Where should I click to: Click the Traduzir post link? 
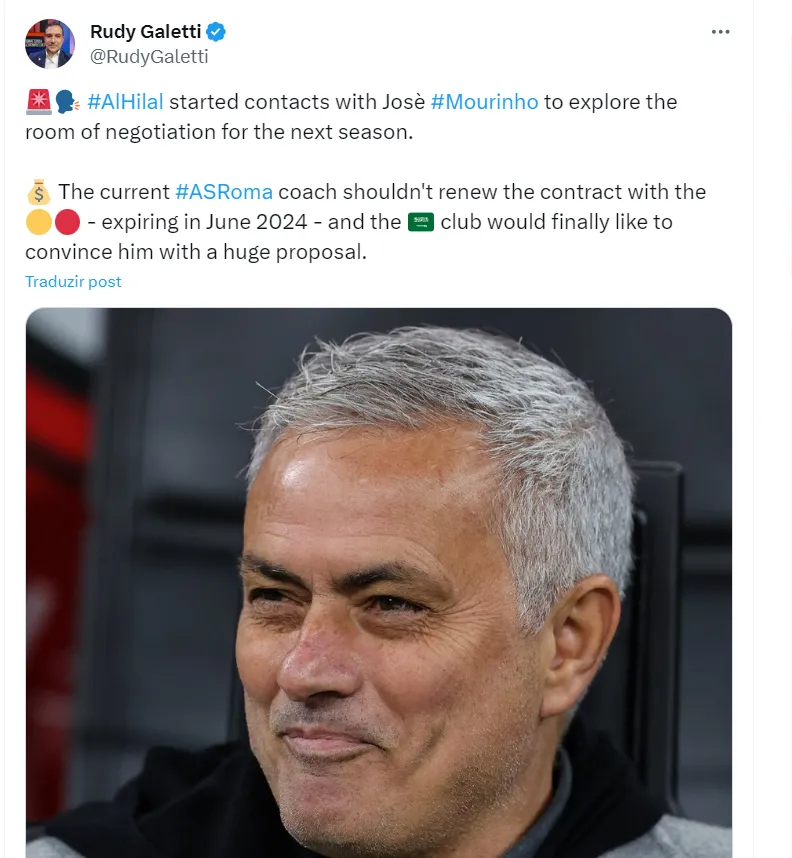coord(73,282)
